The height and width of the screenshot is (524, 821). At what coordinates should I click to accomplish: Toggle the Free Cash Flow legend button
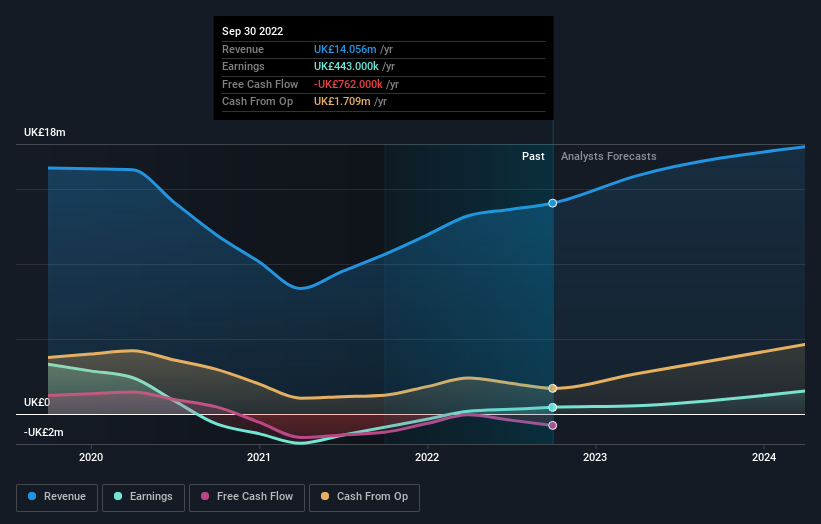coord(247,497)
